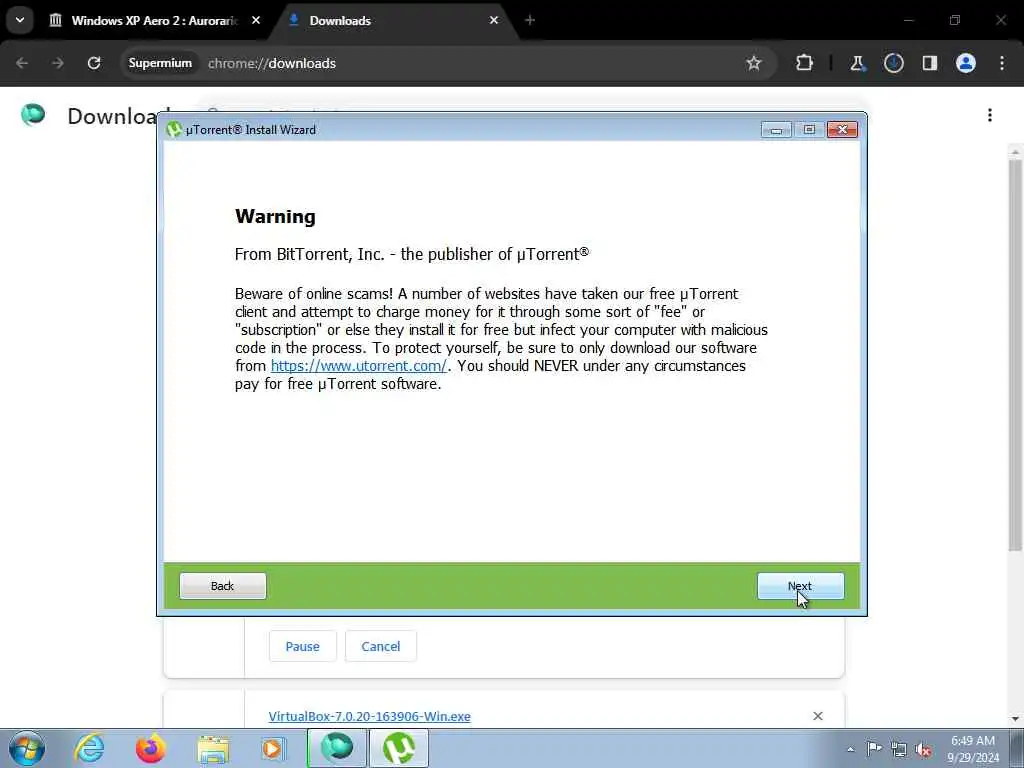Open the network tray icon
Image resolution: width=1024 pixels, height=768 pixels.
(899, 749)
